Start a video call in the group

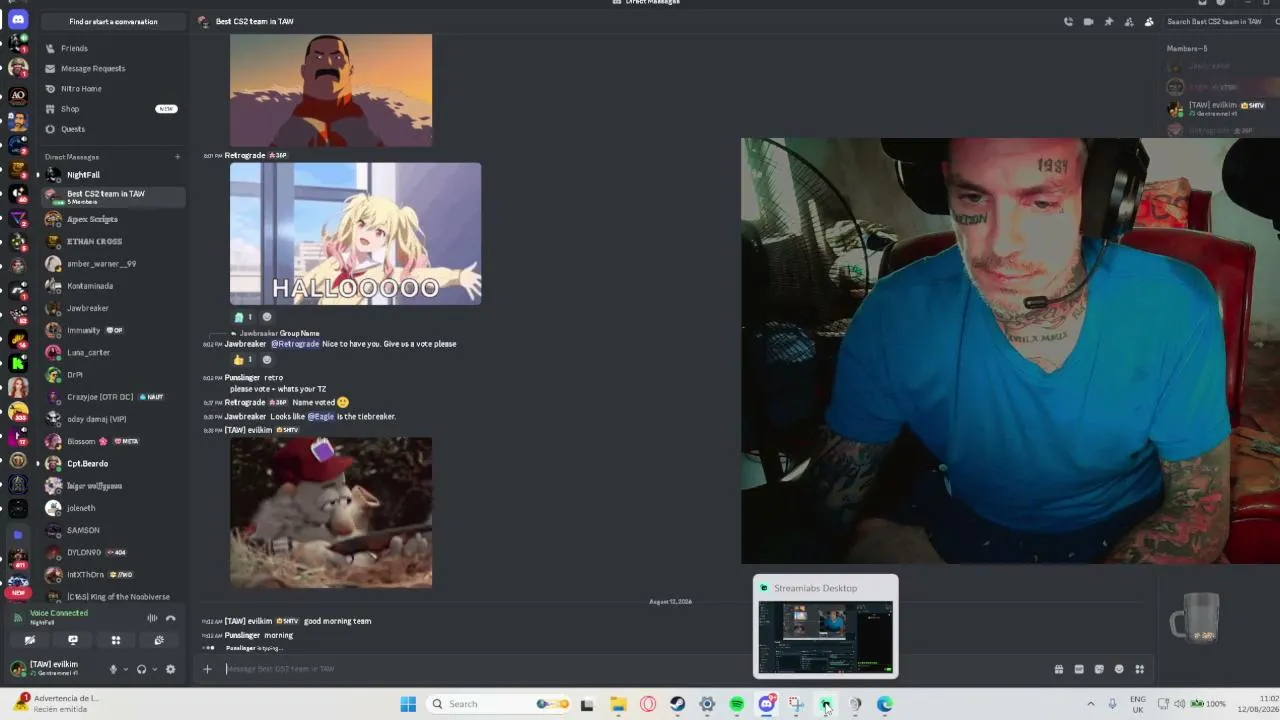coord(1088,21)
